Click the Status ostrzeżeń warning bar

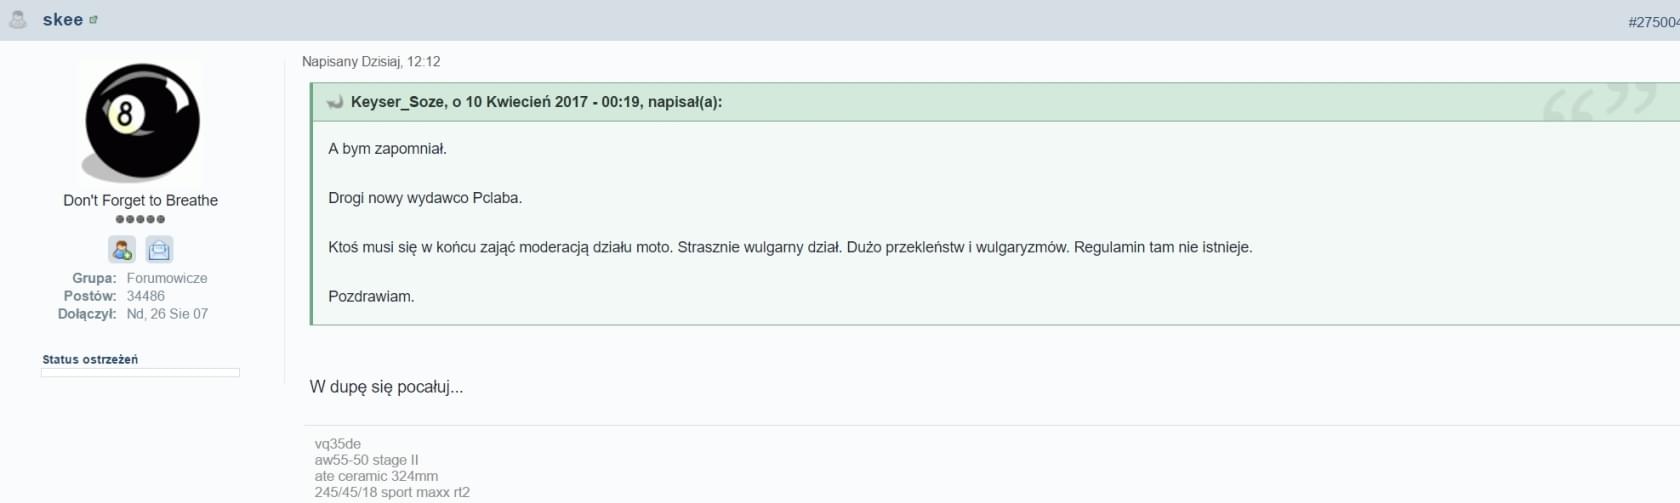click(x=140, y=373)
